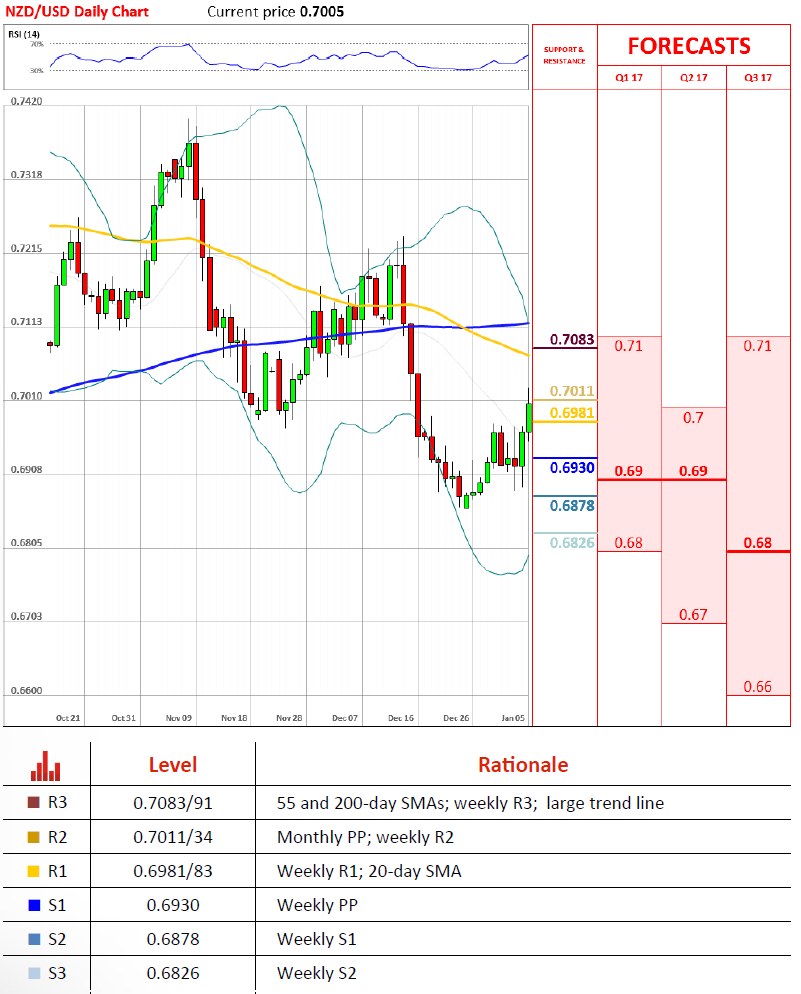Click the rationale 'Weekly S2'
801x994 pixels.
[x=317, y=974]
